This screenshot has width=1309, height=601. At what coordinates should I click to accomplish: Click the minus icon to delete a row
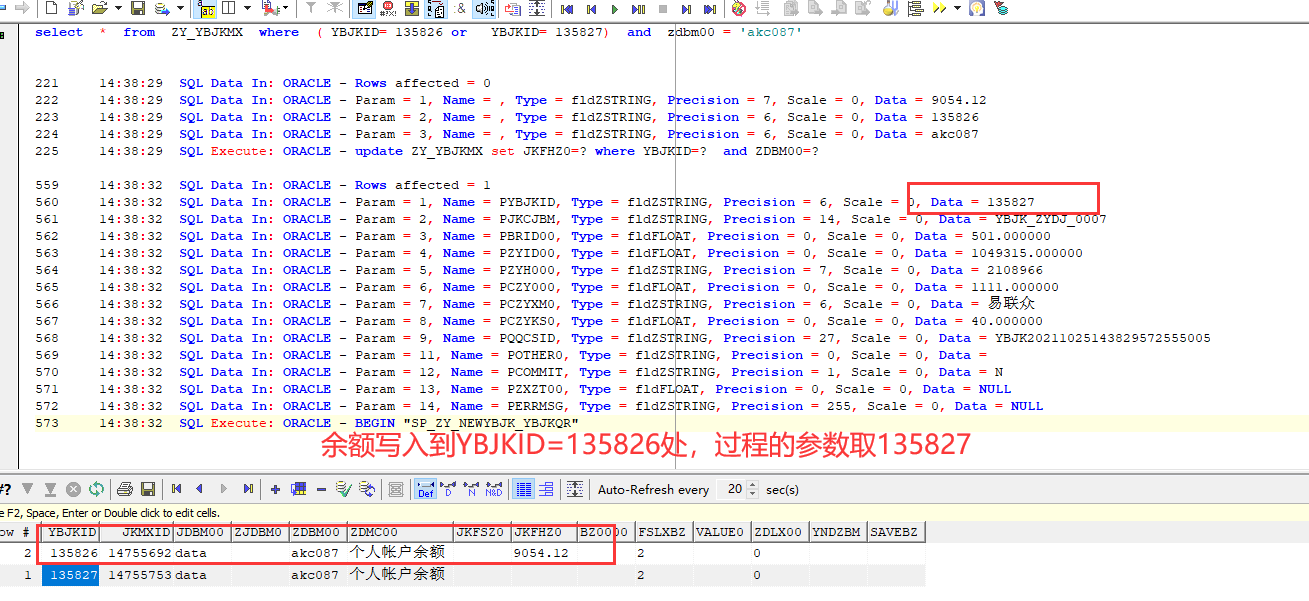click(x=321, y=490)
